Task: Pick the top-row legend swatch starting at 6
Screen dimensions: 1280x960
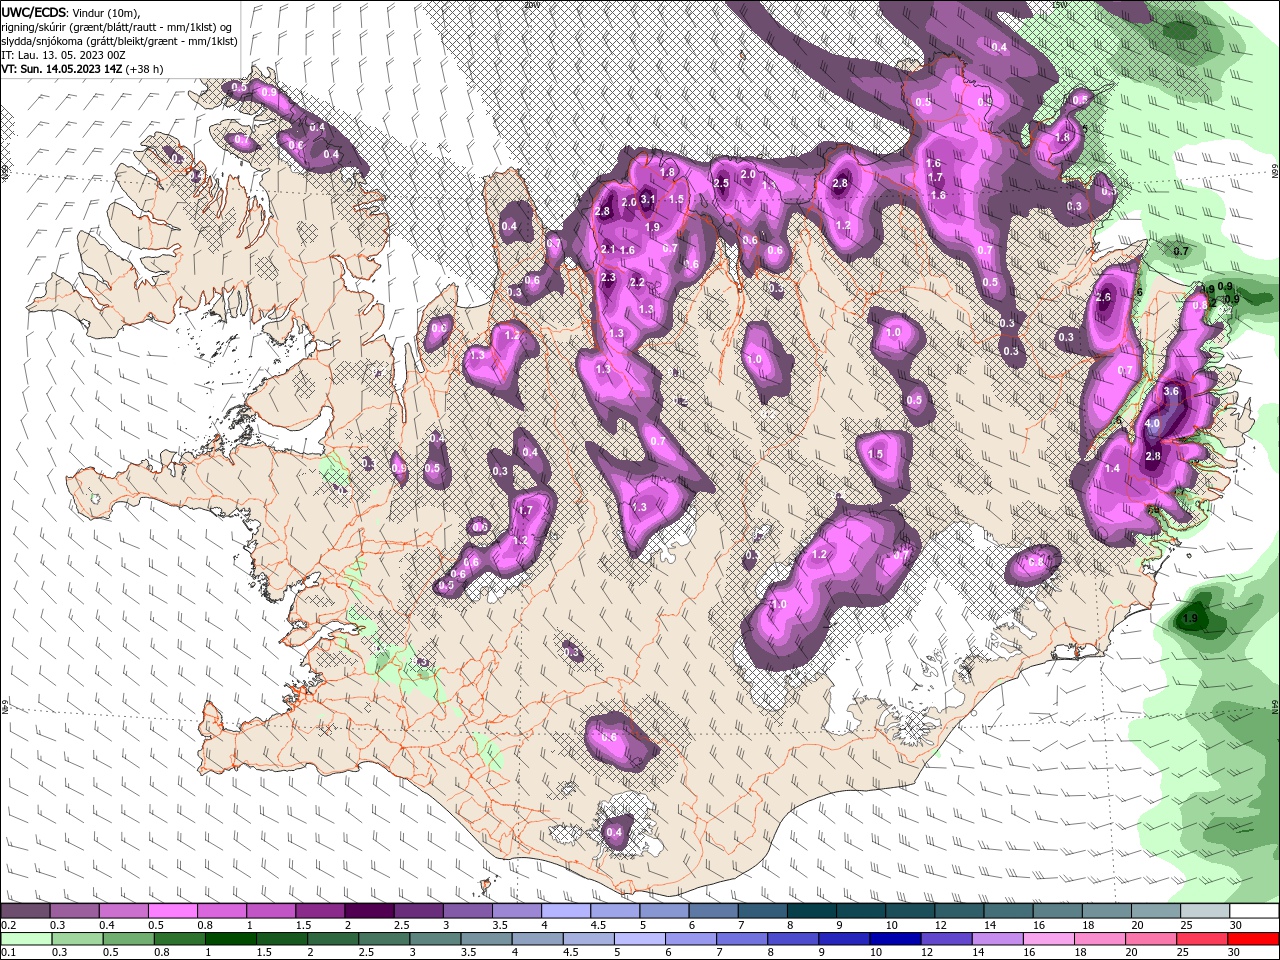Action: [x=713, y=911]
